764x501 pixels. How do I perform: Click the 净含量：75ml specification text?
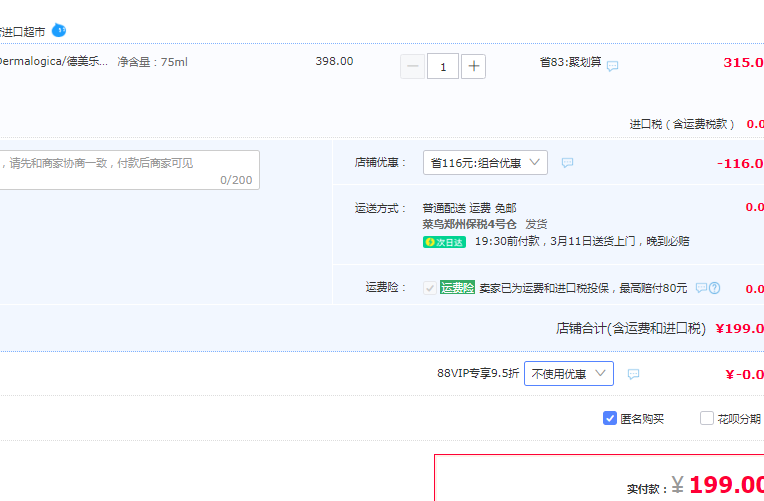tap(152, 62)
